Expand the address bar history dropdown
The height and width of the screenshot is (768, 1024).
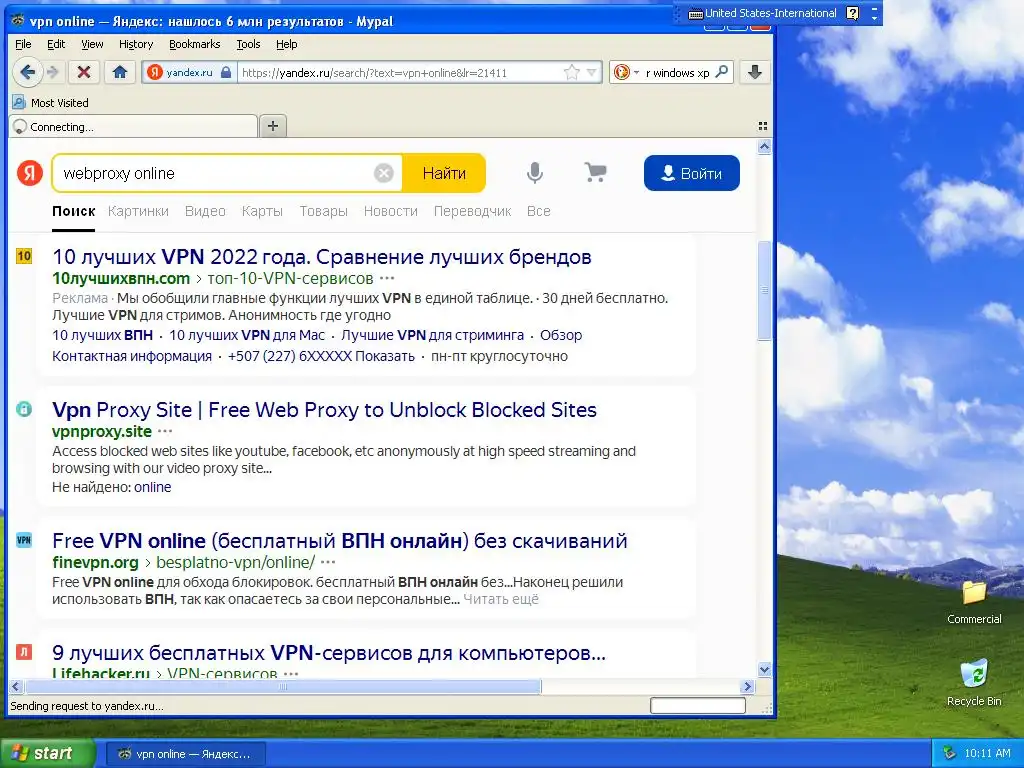click(x=592, y=72)
